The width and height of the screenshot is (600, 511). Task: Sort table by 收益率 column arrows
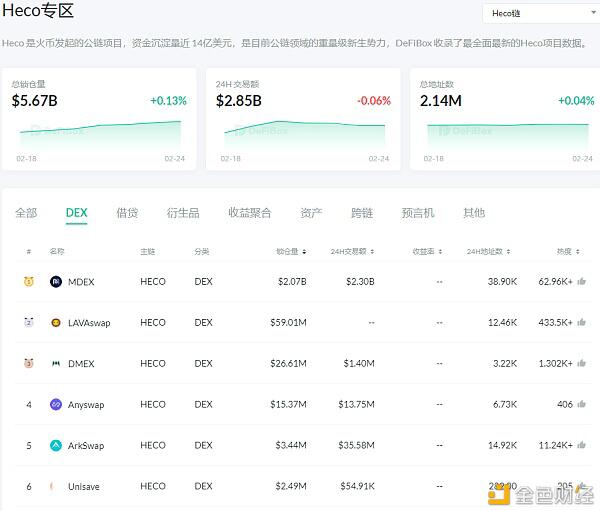[x=440, y=251]
